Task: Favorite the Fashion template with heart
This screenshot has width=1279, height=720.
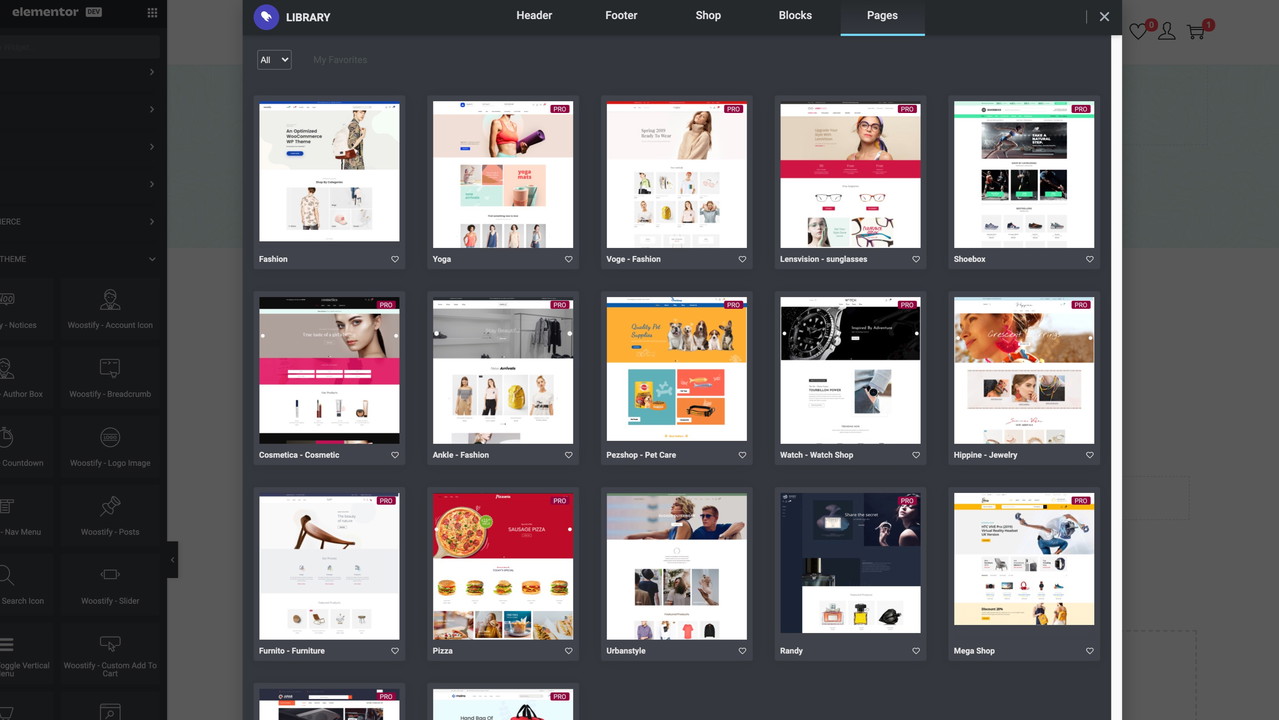Action: pos(395,259)
